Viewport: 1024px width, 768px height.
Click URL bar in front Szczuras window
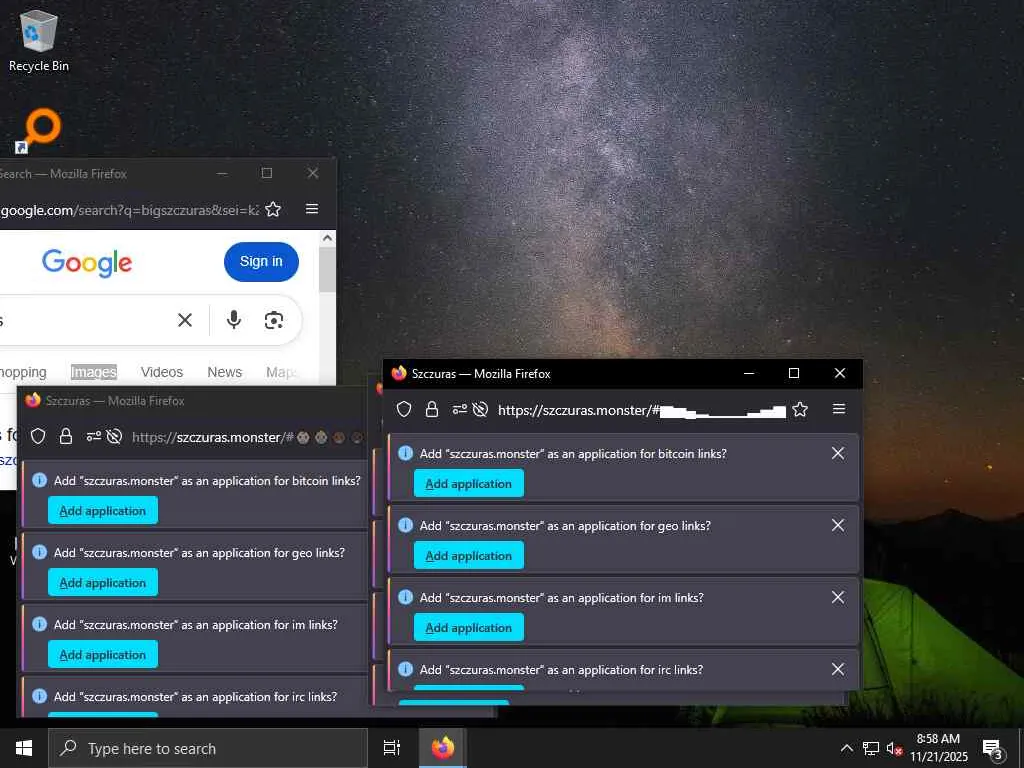click(641, 410)
